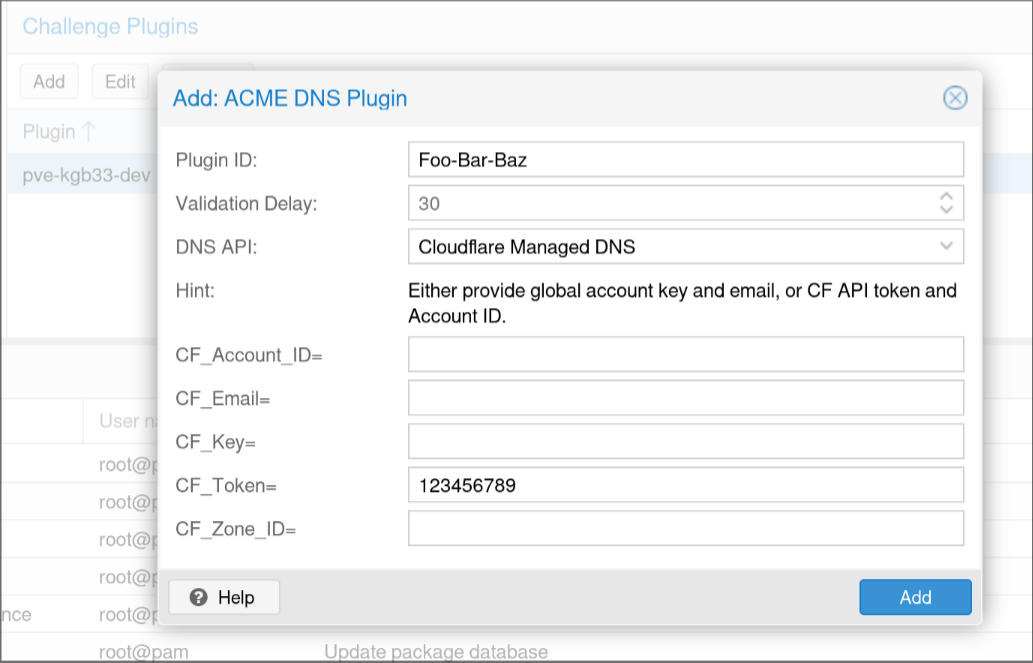Image resolution: width=1033 pixels, height=663 pixels.
Task: Open the Cloudflare Managed DNS selector
Action: pos(686,246)
